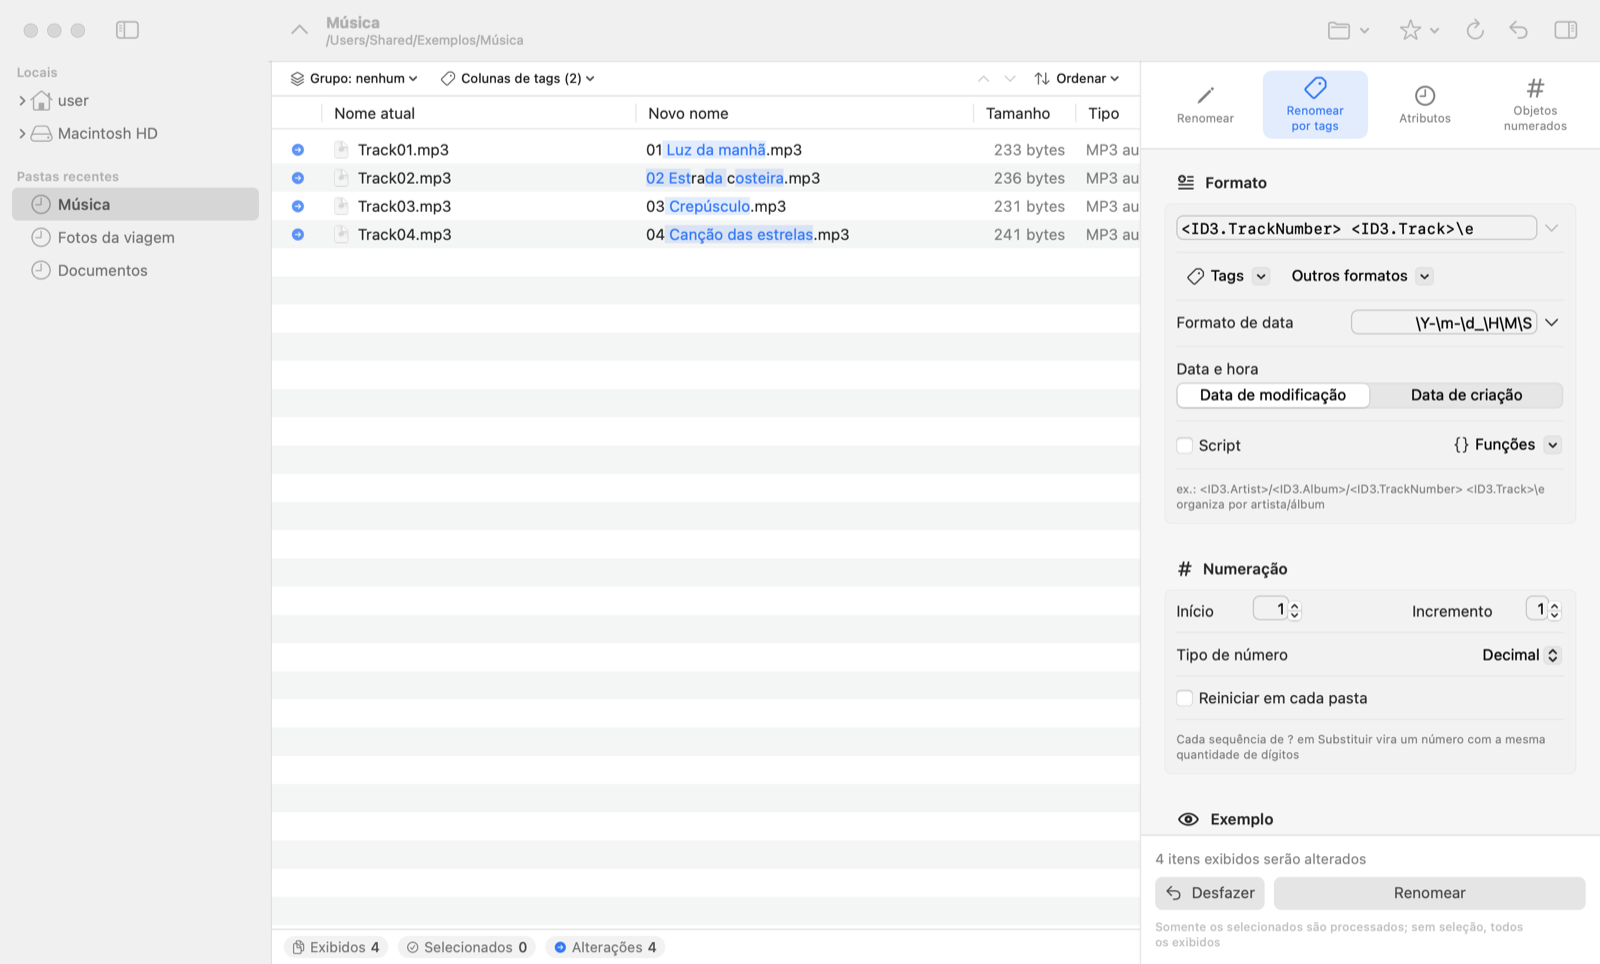Image resolution: width=1600 pixels, height=964 pixels.
Task: Open the folder chooser icon in toolbar
Action: pos(1348,30)
